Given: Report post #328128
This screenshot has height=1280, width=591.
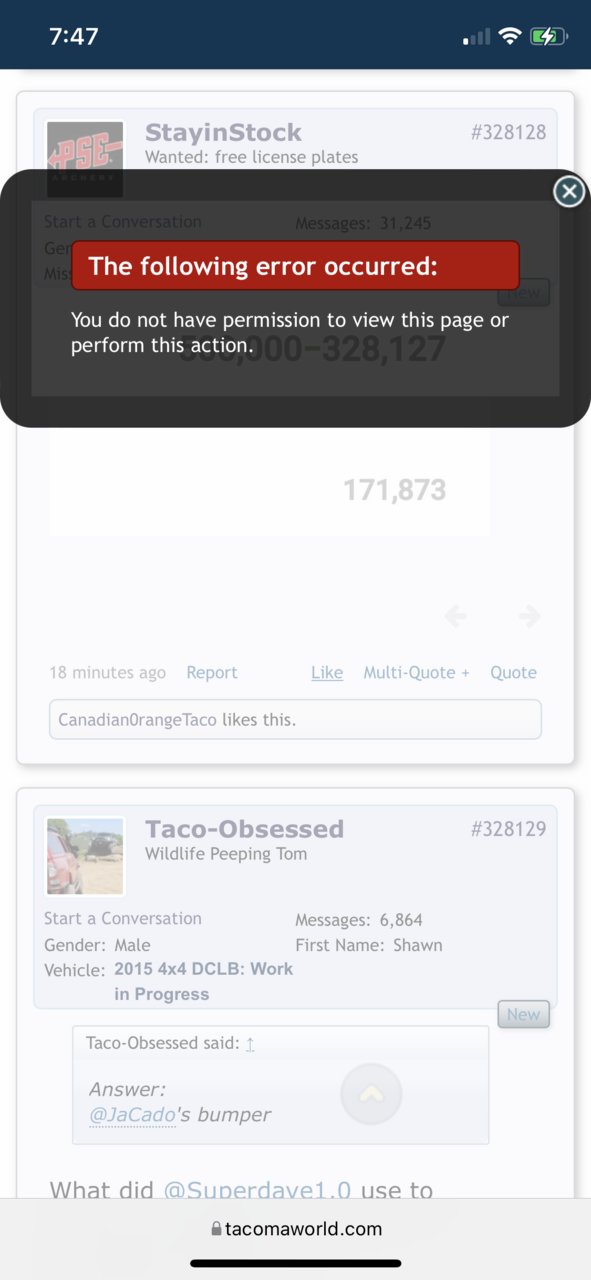Looking at the screenshot, I should [212, 673].
